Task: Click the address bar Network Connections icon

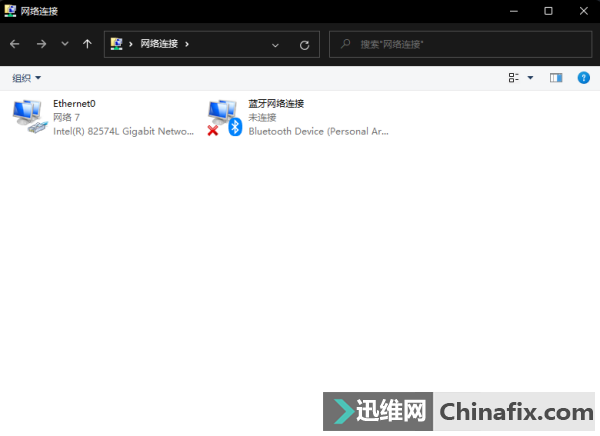Action: tap(116, 44)
